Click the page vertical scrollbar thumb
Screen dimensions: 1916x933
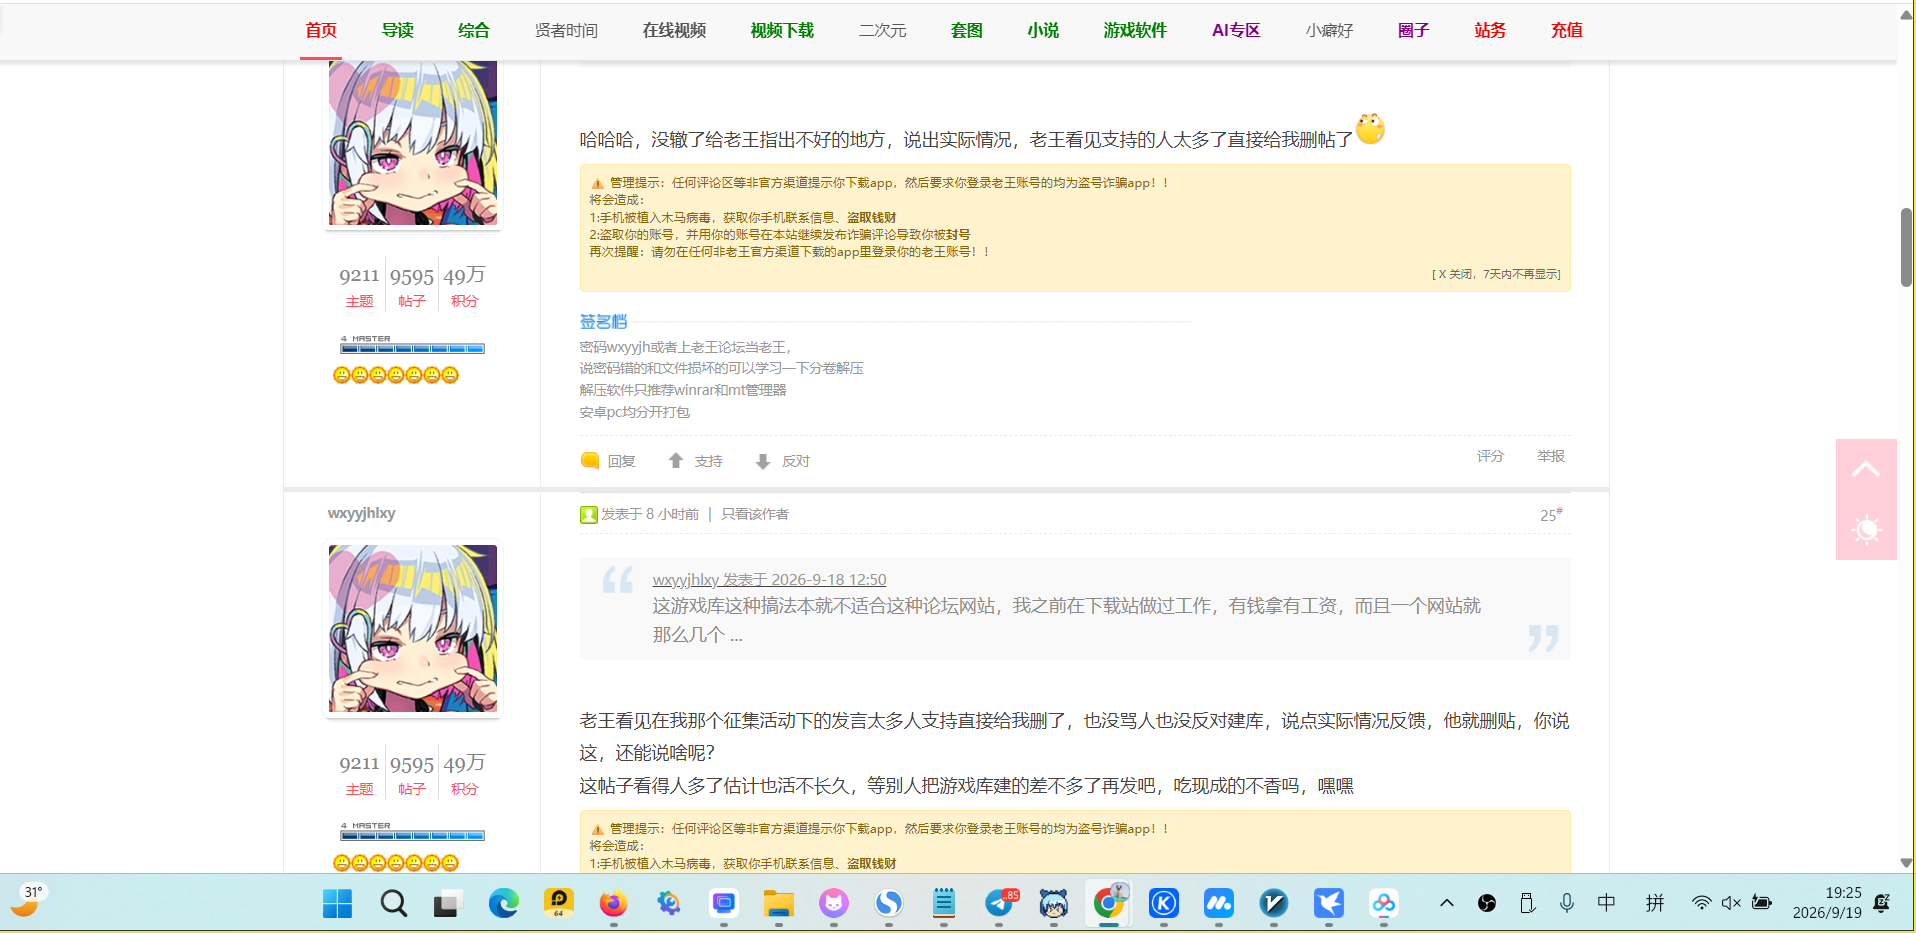point(1906,247)
